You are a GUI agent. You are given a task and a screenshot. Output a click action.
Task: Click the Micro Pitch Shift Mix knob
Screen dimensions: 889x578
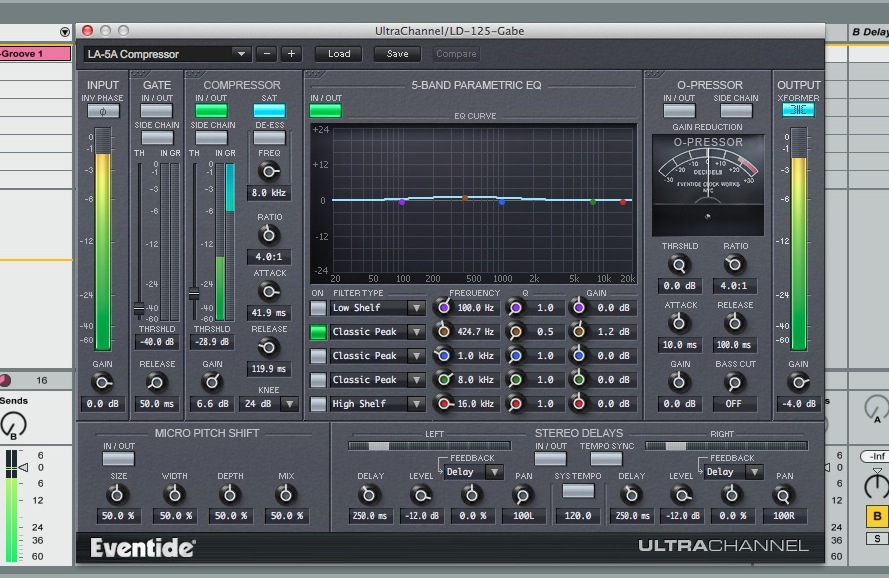tap(286, 495)
